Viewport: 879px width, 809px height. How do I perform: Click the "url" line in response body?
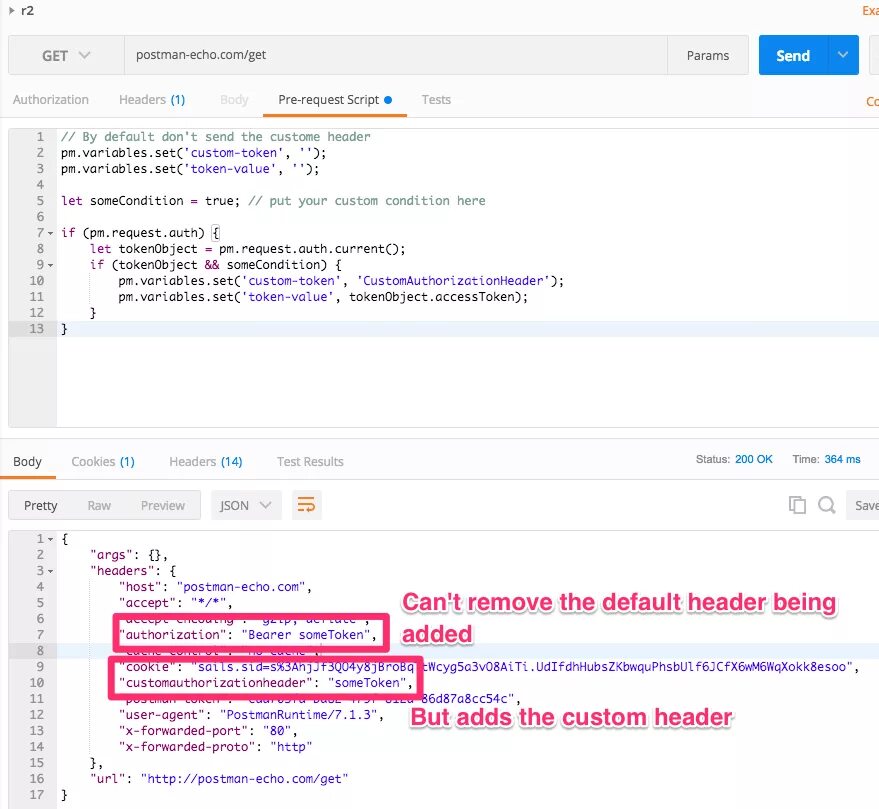click(219, 779)
